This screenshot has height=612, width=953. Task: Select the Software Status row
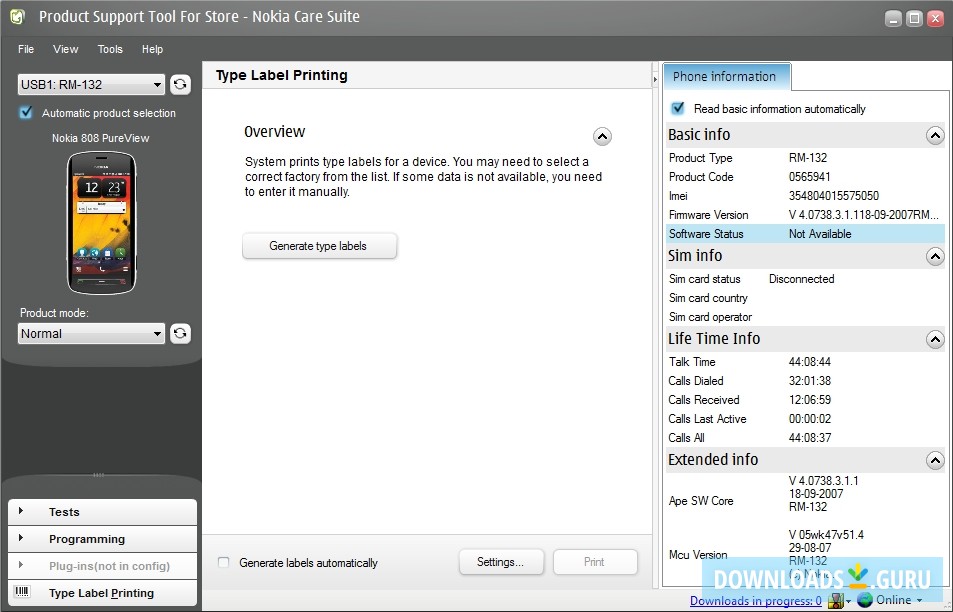(805, 234)
